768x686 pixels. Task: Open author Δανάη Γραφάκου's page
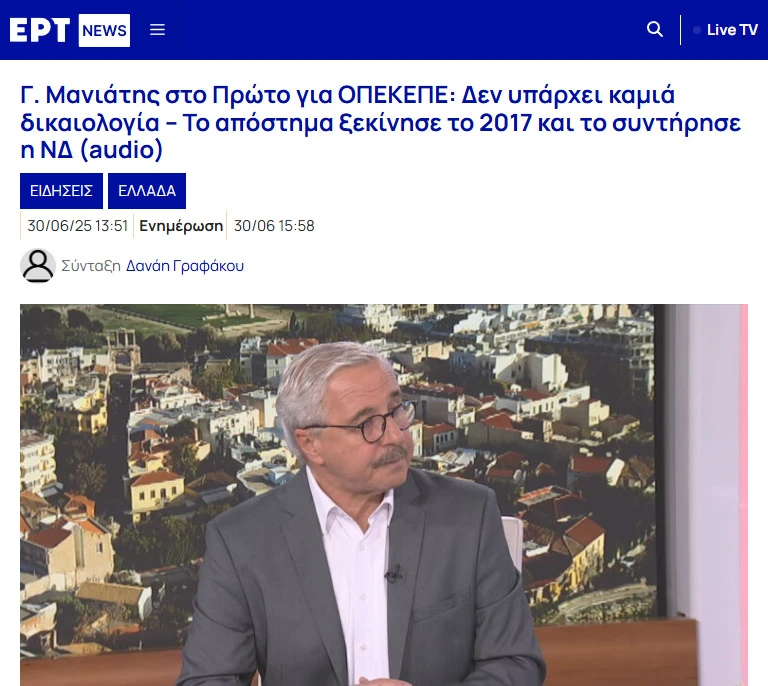click(185, 266)
